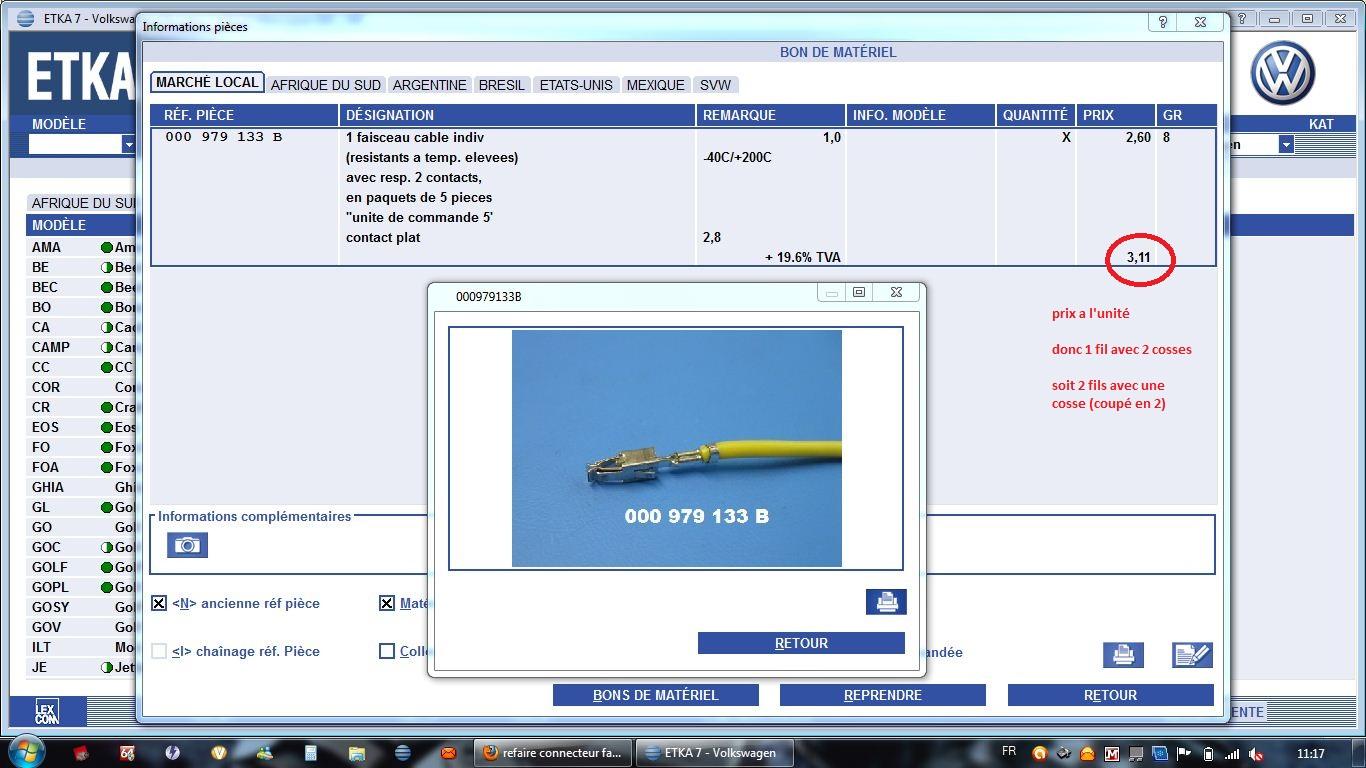Switch to the Firefox 'refaire connecteur' taskbar window
Viewport: 1366px width, 768px height.
point(553,753)
